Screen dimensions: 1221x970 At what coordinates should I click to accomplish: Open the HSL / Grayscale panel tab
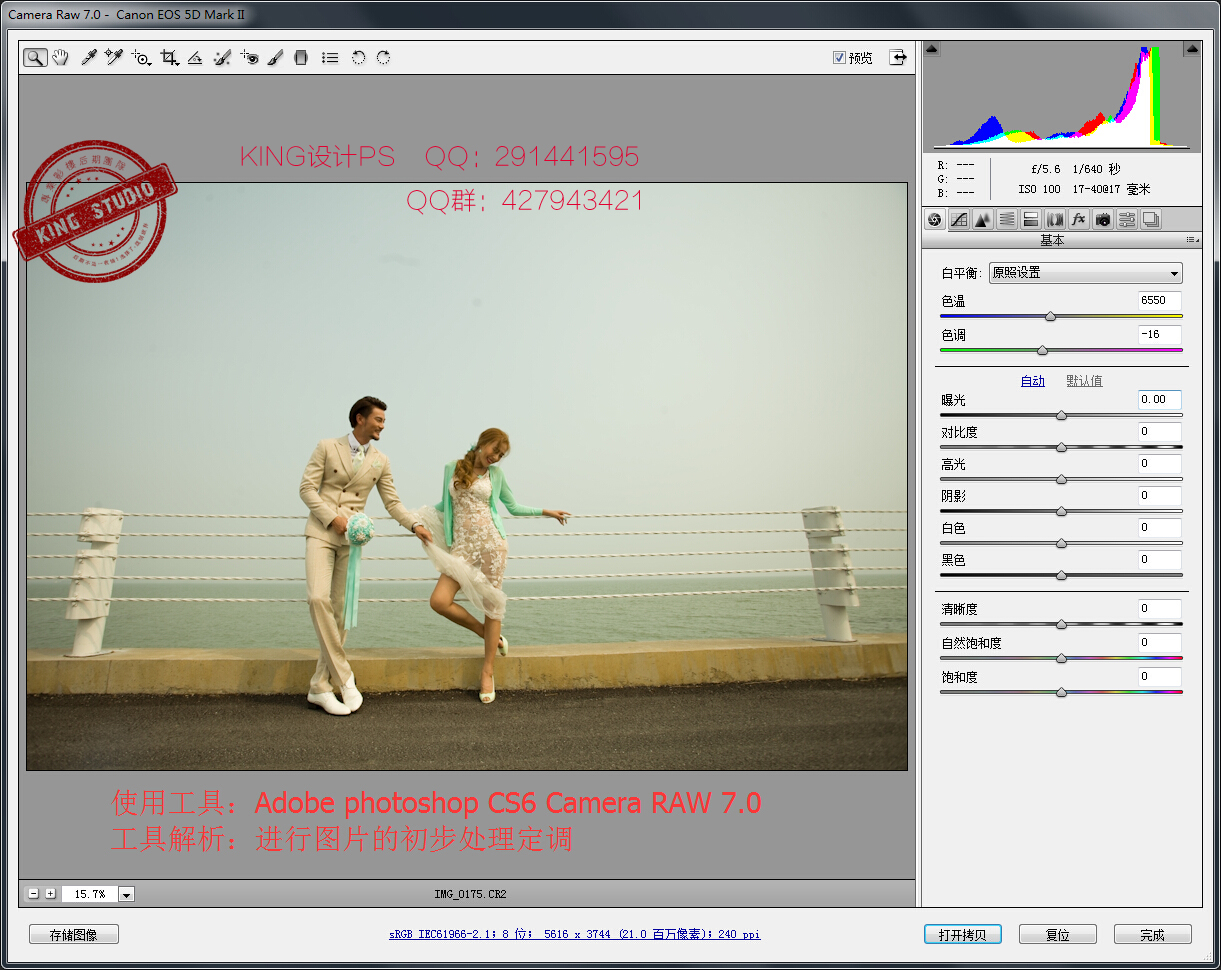point(1007,220)
